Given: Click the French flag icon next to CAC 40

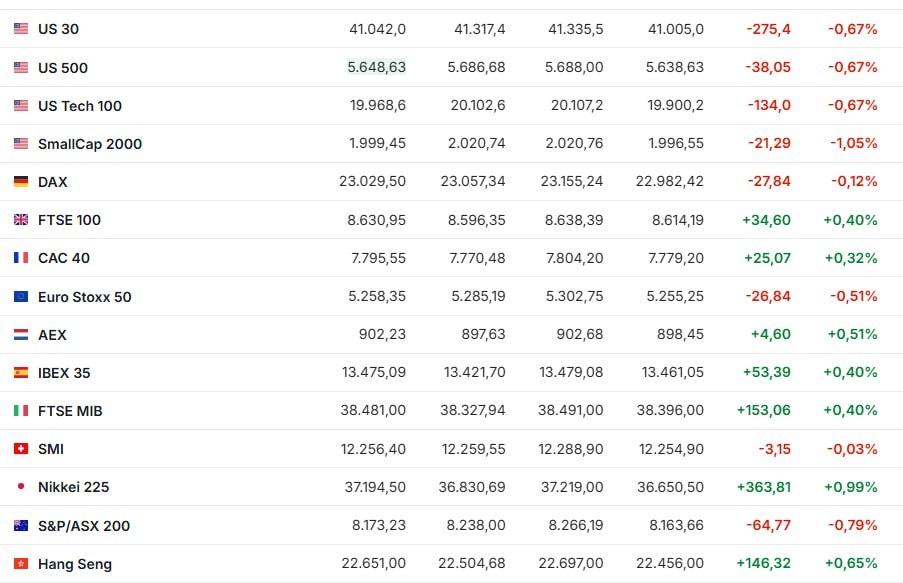Looking at the screenshot, I should [21, 258].
